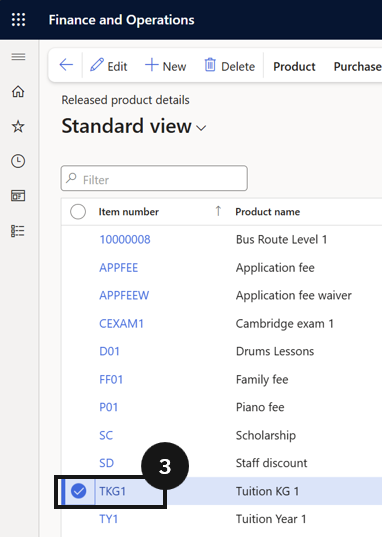Toggle the select-all rows circle
This screenshot has height=537, width=382.
[x=78, y=212]
